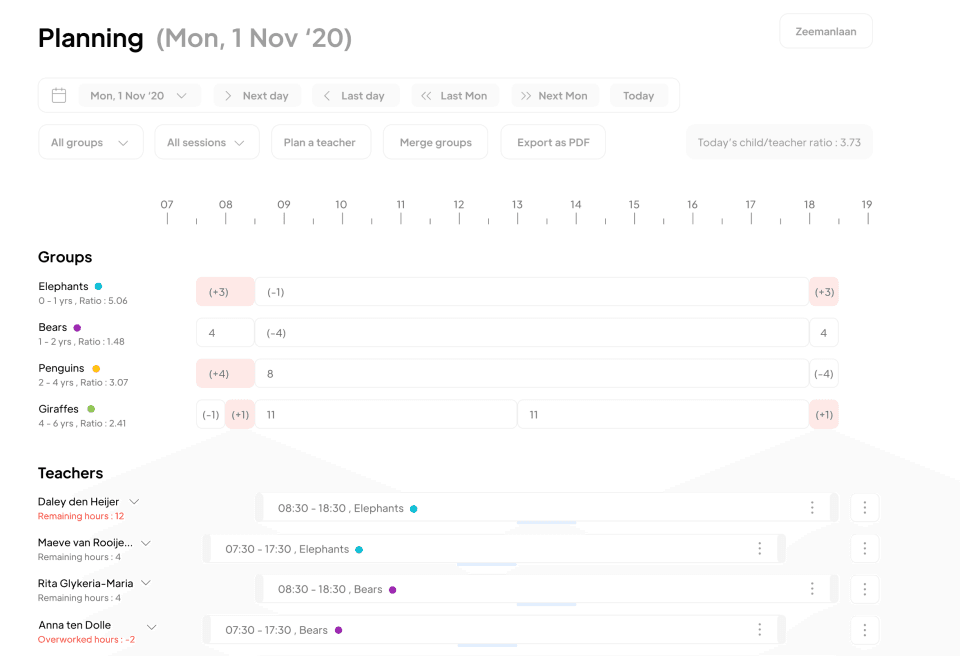Select Bears morning block showing 4
The height and width of the screenshot is (656, 960).
(x=225, y=333)
